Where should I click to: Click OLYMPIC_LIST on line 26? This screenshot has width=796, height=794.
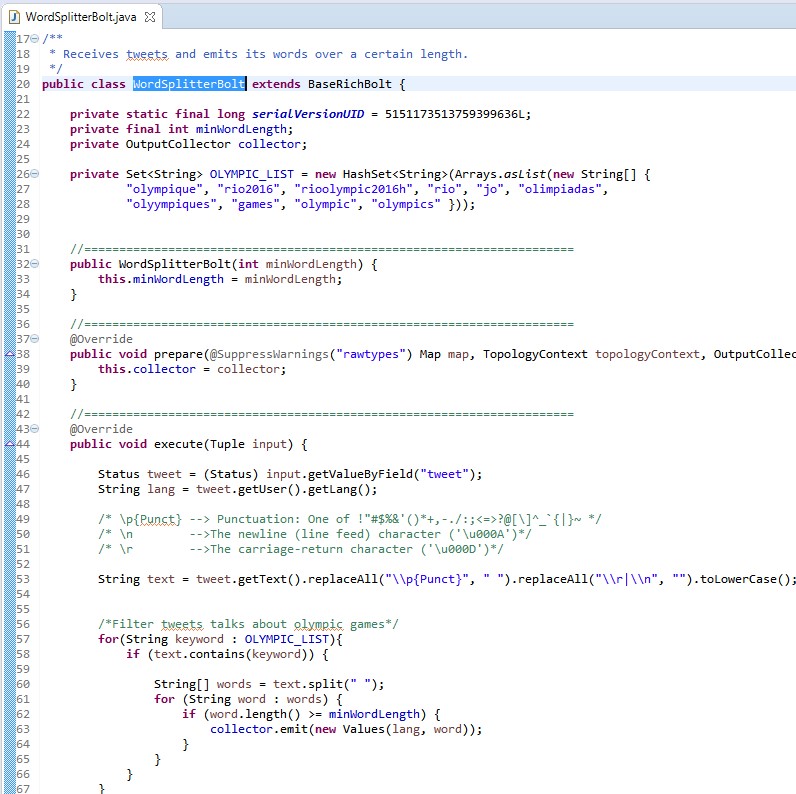pos(252,174)
